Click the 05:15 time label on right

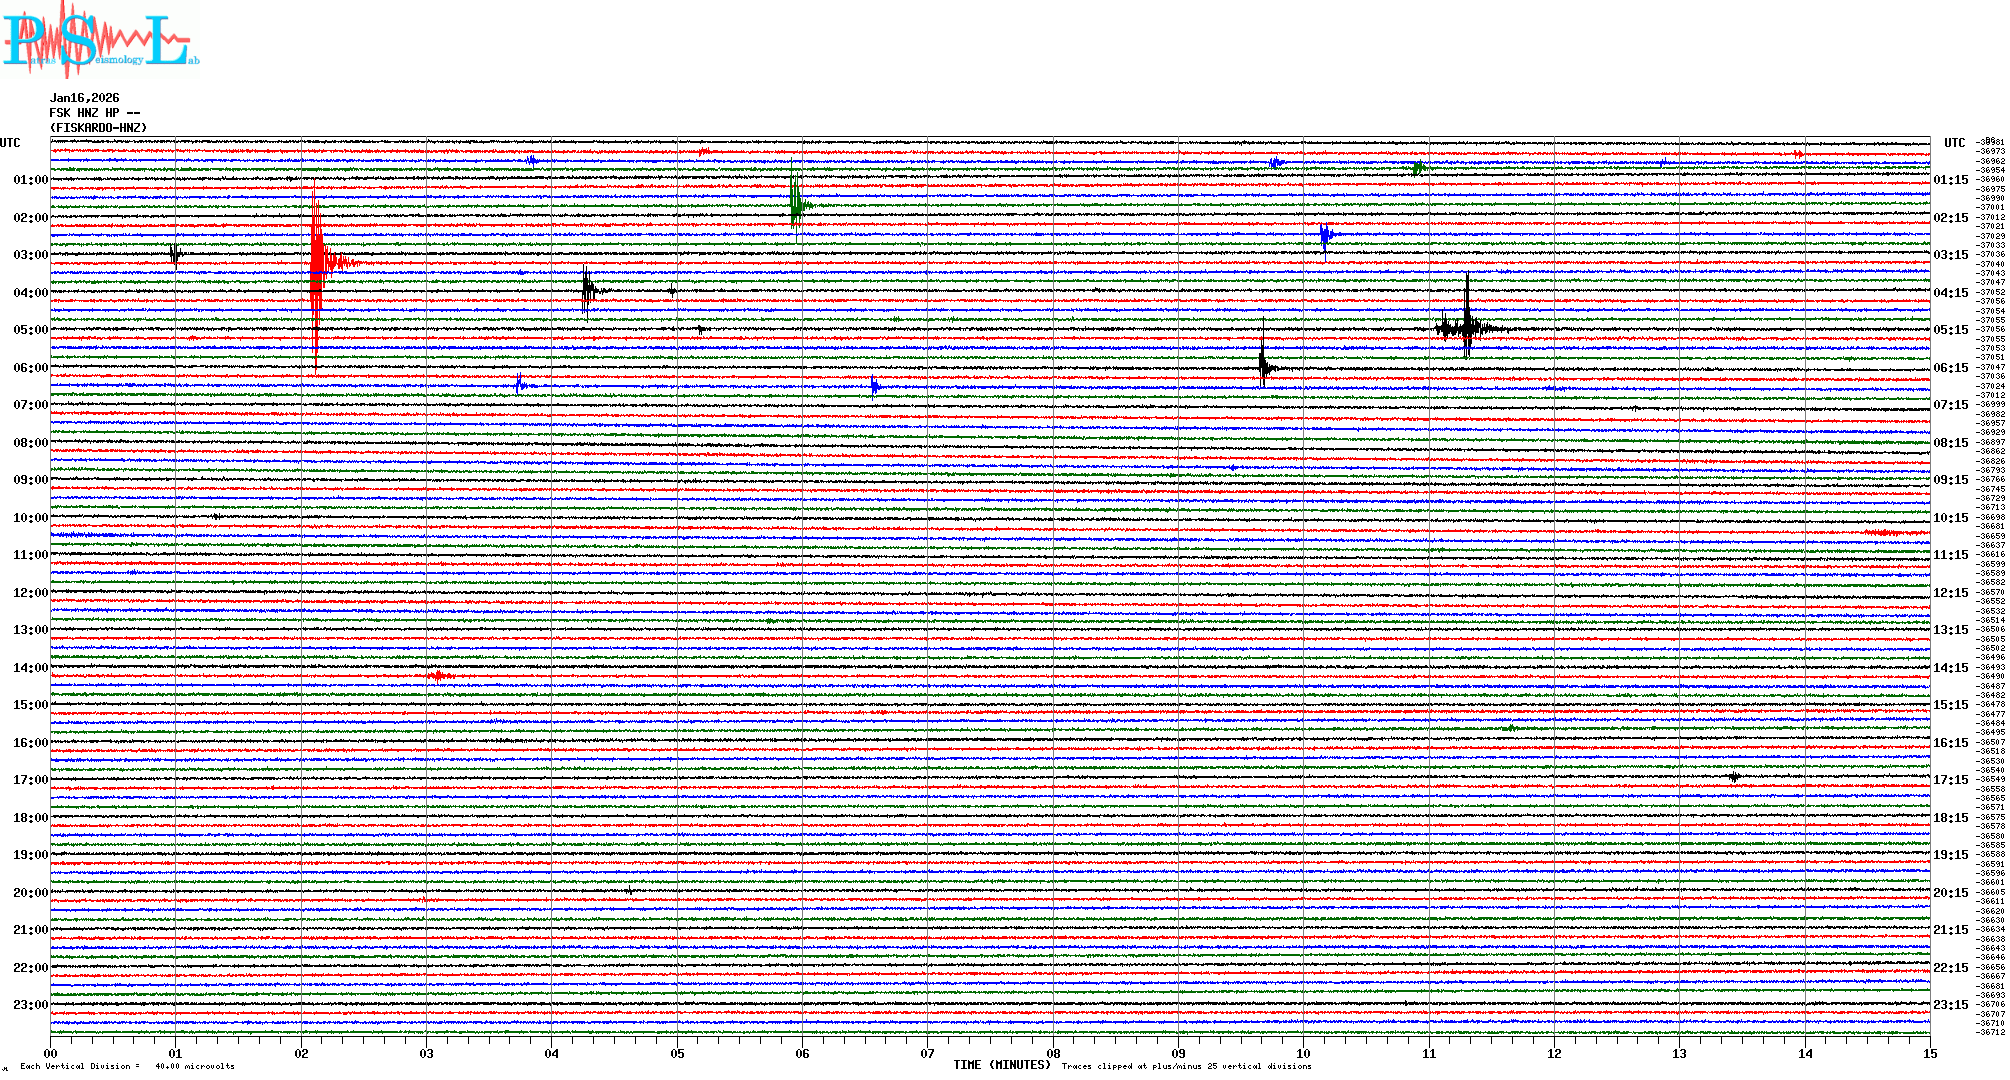(1950, 330)
